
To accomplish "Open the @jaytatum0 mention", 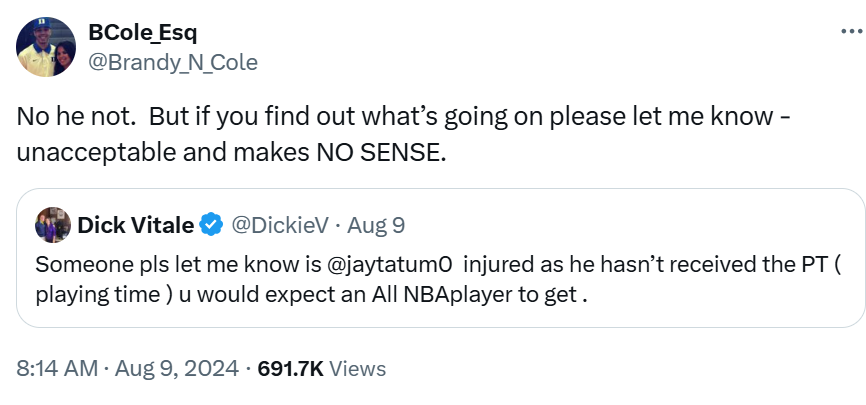I will (x=388, y=268).
